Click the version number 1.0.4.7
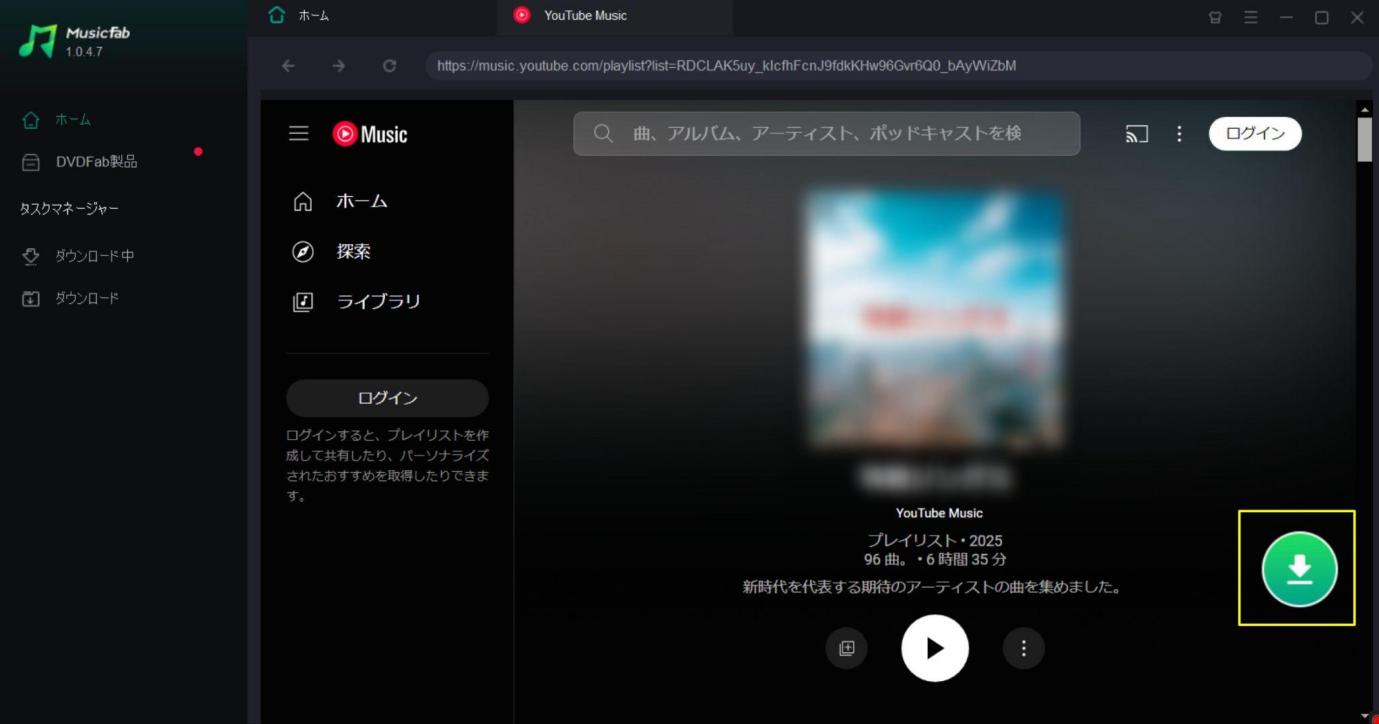The width and height of the screenshot is (1379, 724). click(84, 52)
